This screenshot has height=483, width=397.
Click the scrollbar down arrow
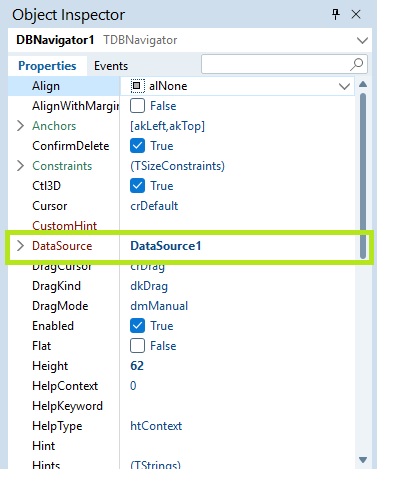[x=363, y=460]
